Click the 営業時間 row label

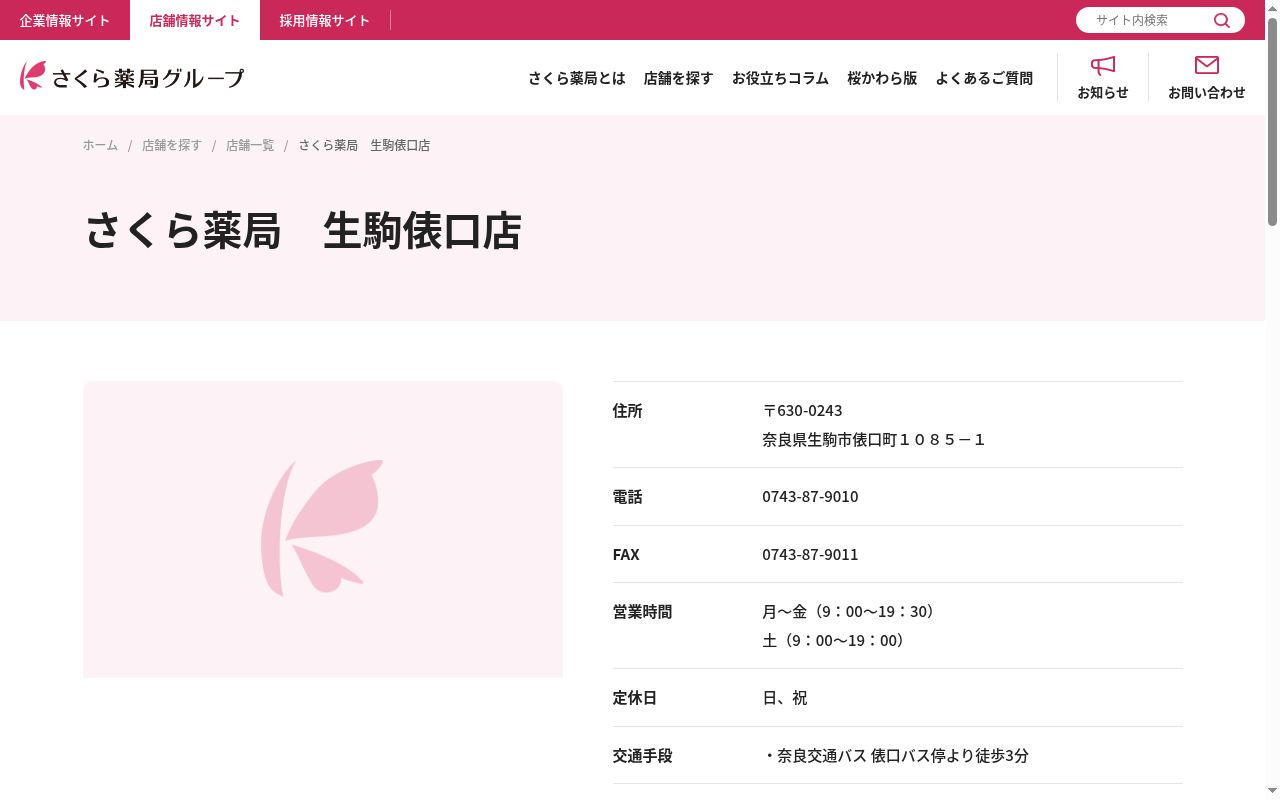click(x=642, y=612)
